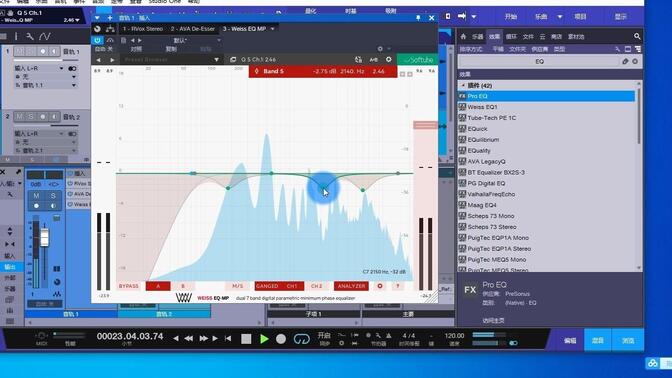Switch to 1 - RVox Stereo tab
This screenshot has width=672, height=378.
pyautogui.click(x=143, y=29)
